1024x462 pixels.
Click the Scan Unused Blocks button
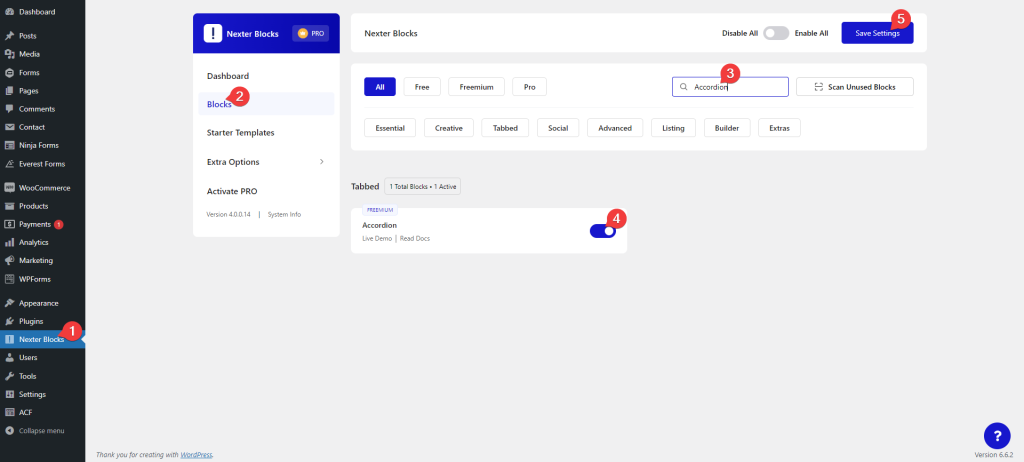tap(854, 87)
